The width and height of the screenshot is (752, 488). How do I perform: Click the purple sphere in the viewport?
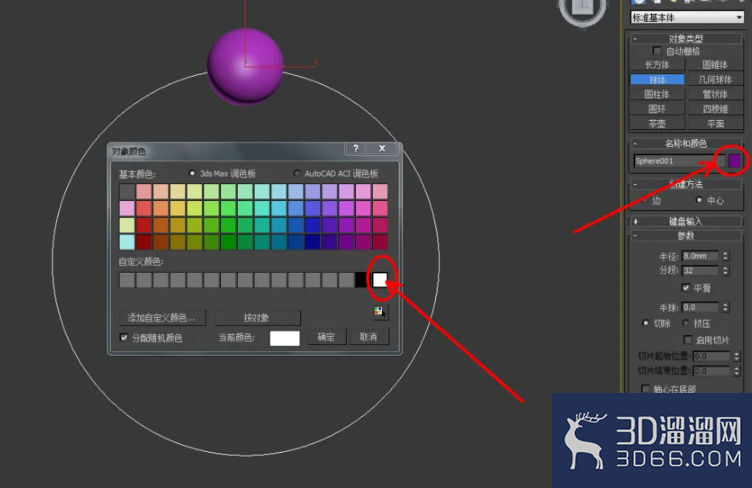[246, 66]
